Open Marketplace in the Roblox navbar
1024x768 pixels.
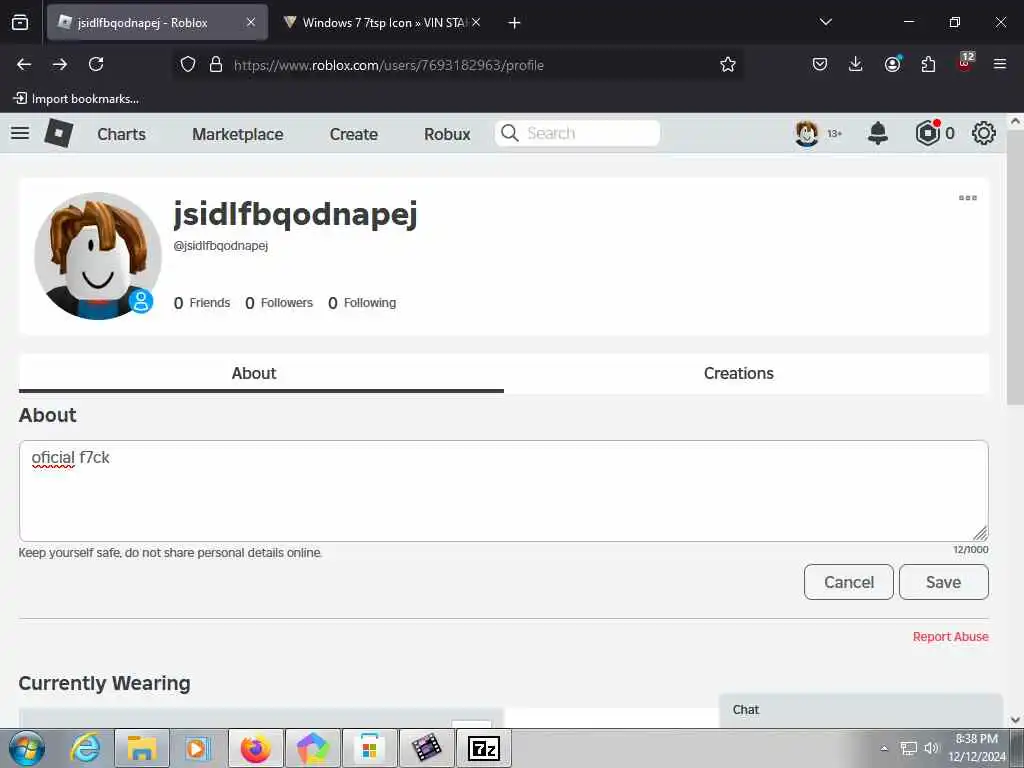click(x=238, y=134)
